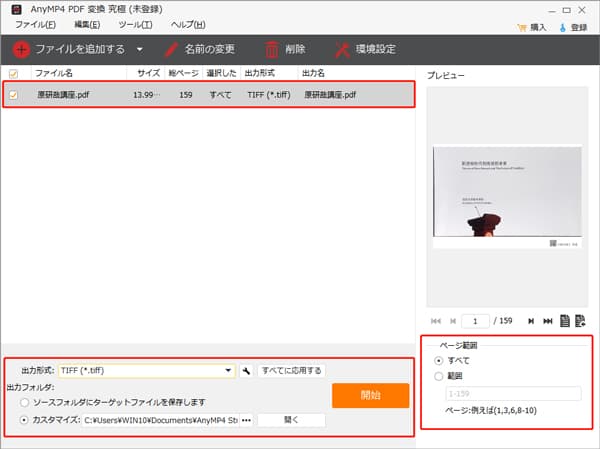Click the 出力名 原研哉講座.pdf cell
Image resolution: width=600 pixels, height=449 pixels.
(x=330, y=95)
